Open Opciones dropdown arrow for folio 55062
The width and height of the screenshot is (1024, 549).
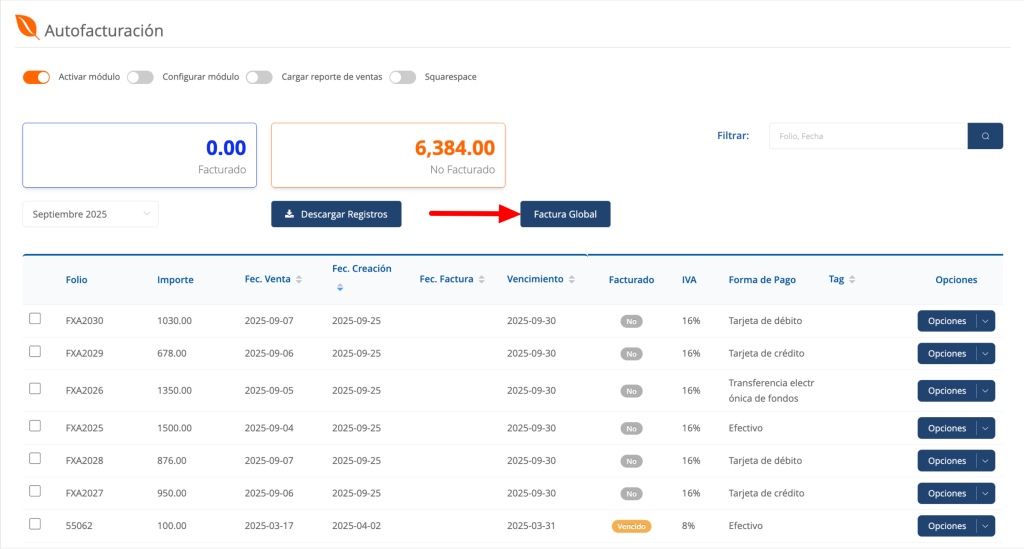click(x=985, y=526)
